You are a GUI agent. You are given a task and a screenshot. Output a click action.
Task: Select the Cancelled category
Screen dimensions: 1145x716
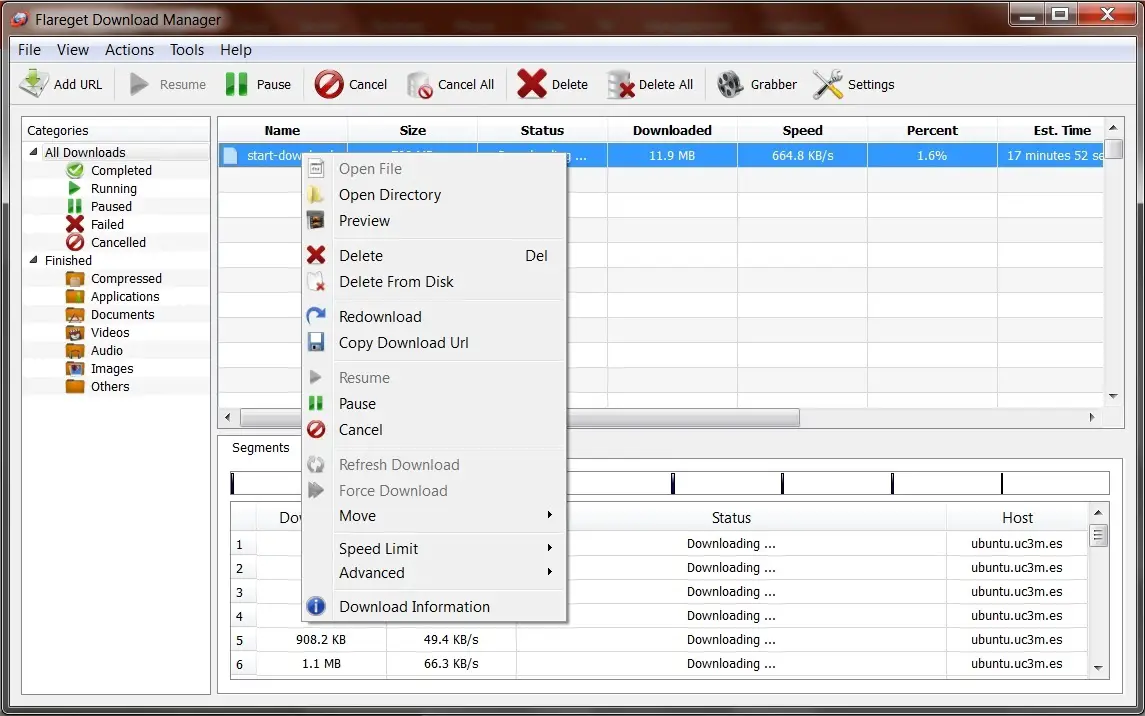tap(118, 242)
